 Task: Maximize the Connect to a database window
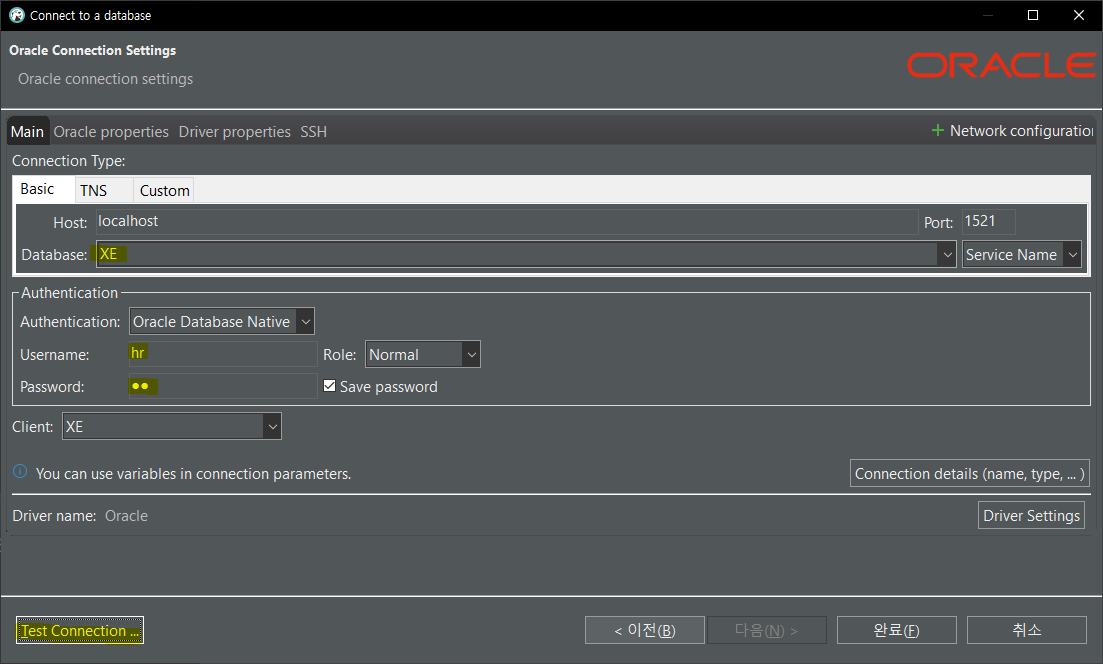(1033, 15)
